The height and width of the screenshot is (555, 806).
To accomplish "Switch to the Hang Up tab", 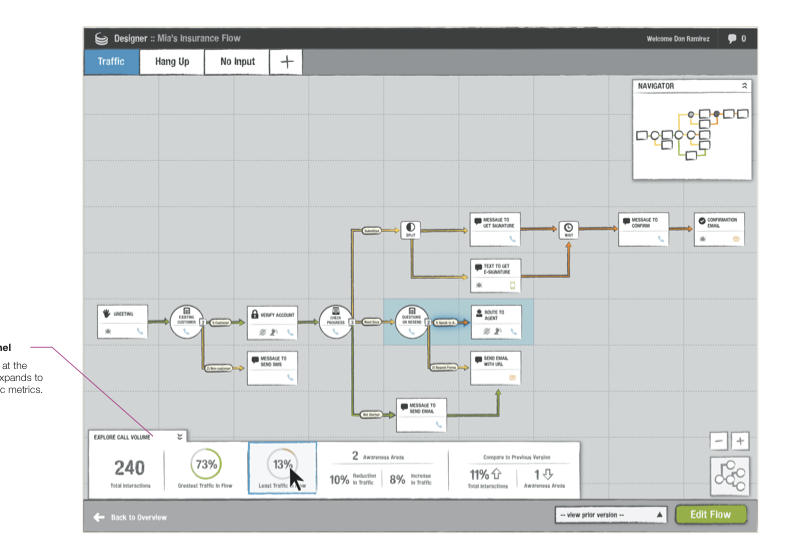I will (x=172, y=62).
